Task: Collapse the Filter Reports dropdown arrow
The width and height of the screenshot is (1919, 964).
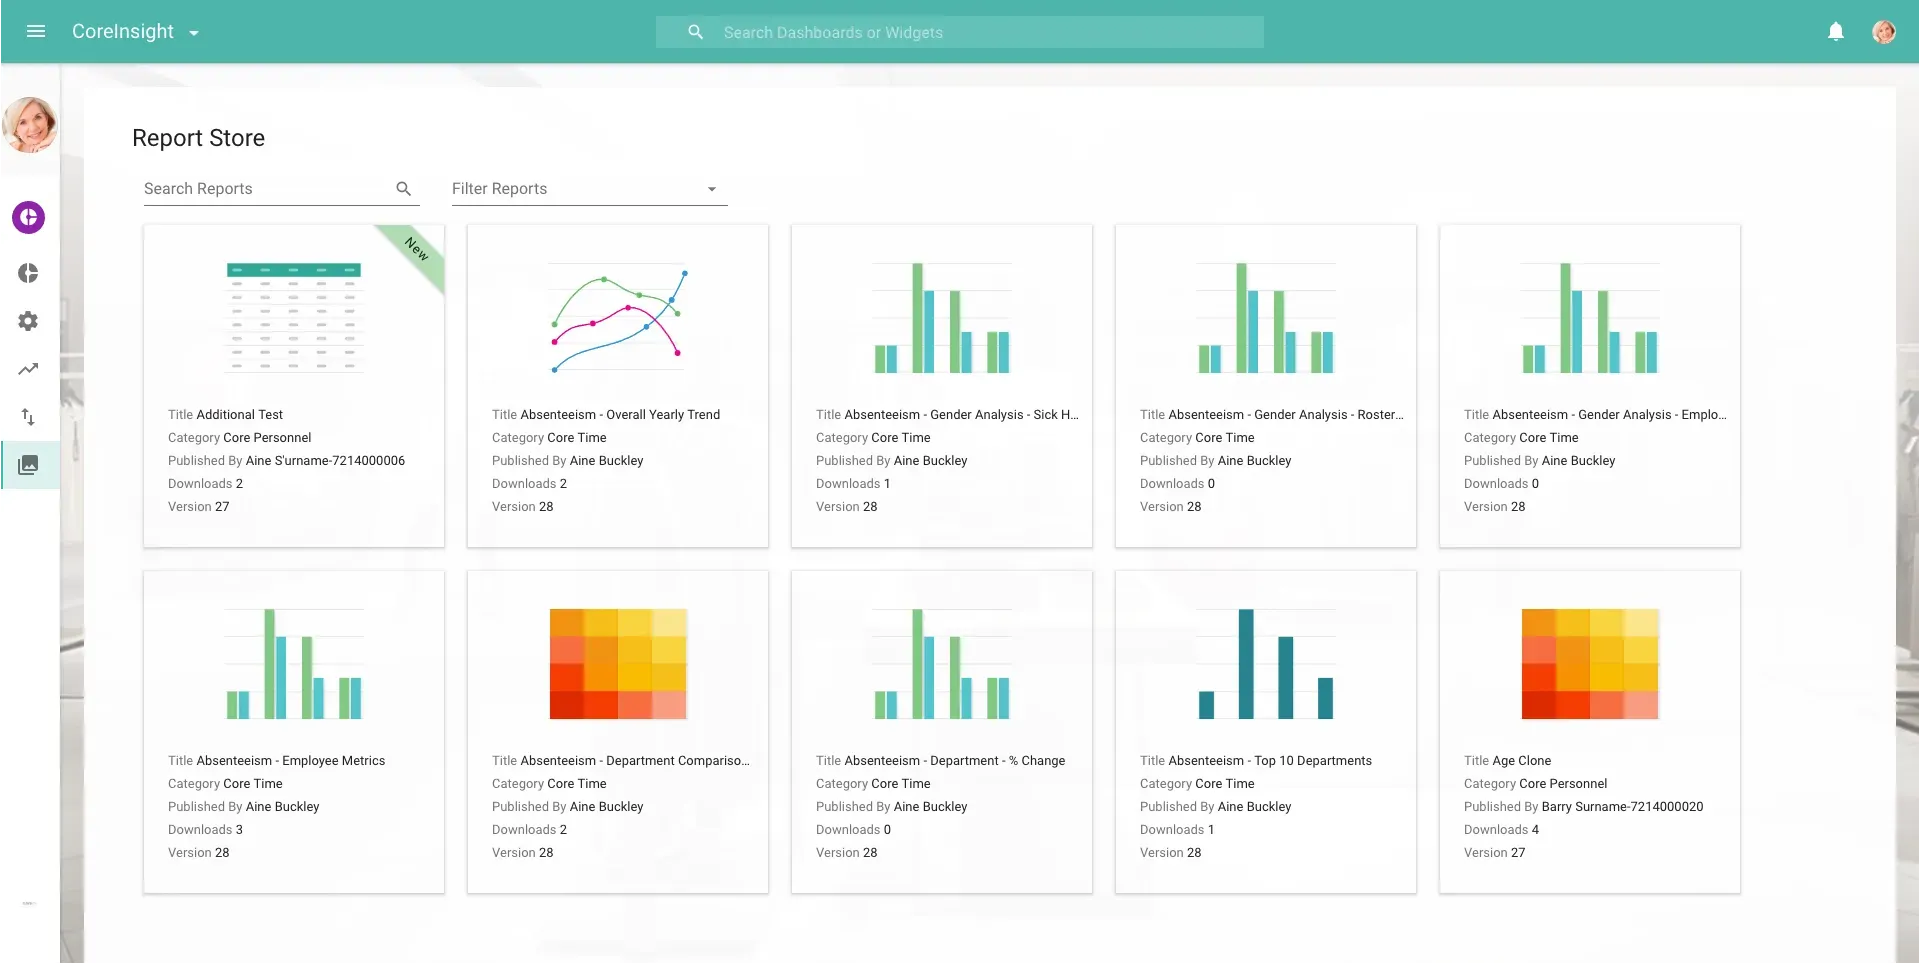Action: coord(711,188)
